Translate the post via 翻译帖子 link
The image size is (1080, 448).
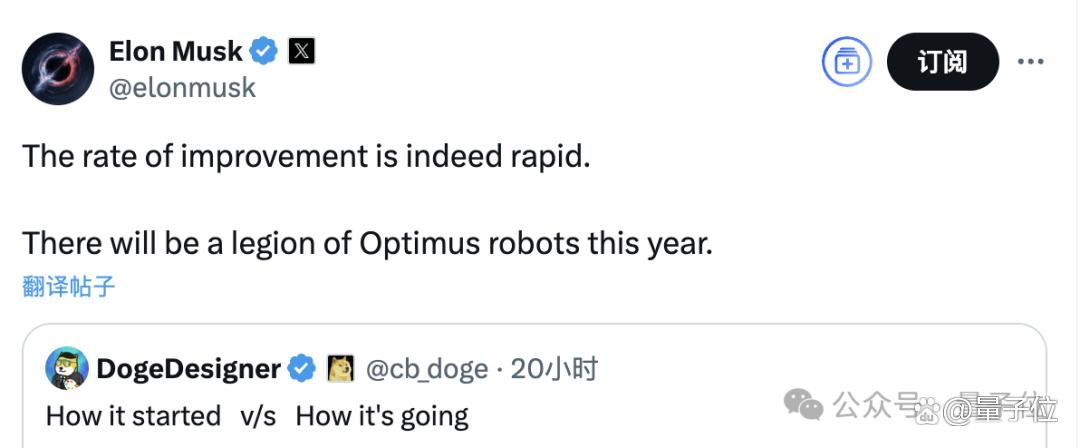(x=68, y=286)
